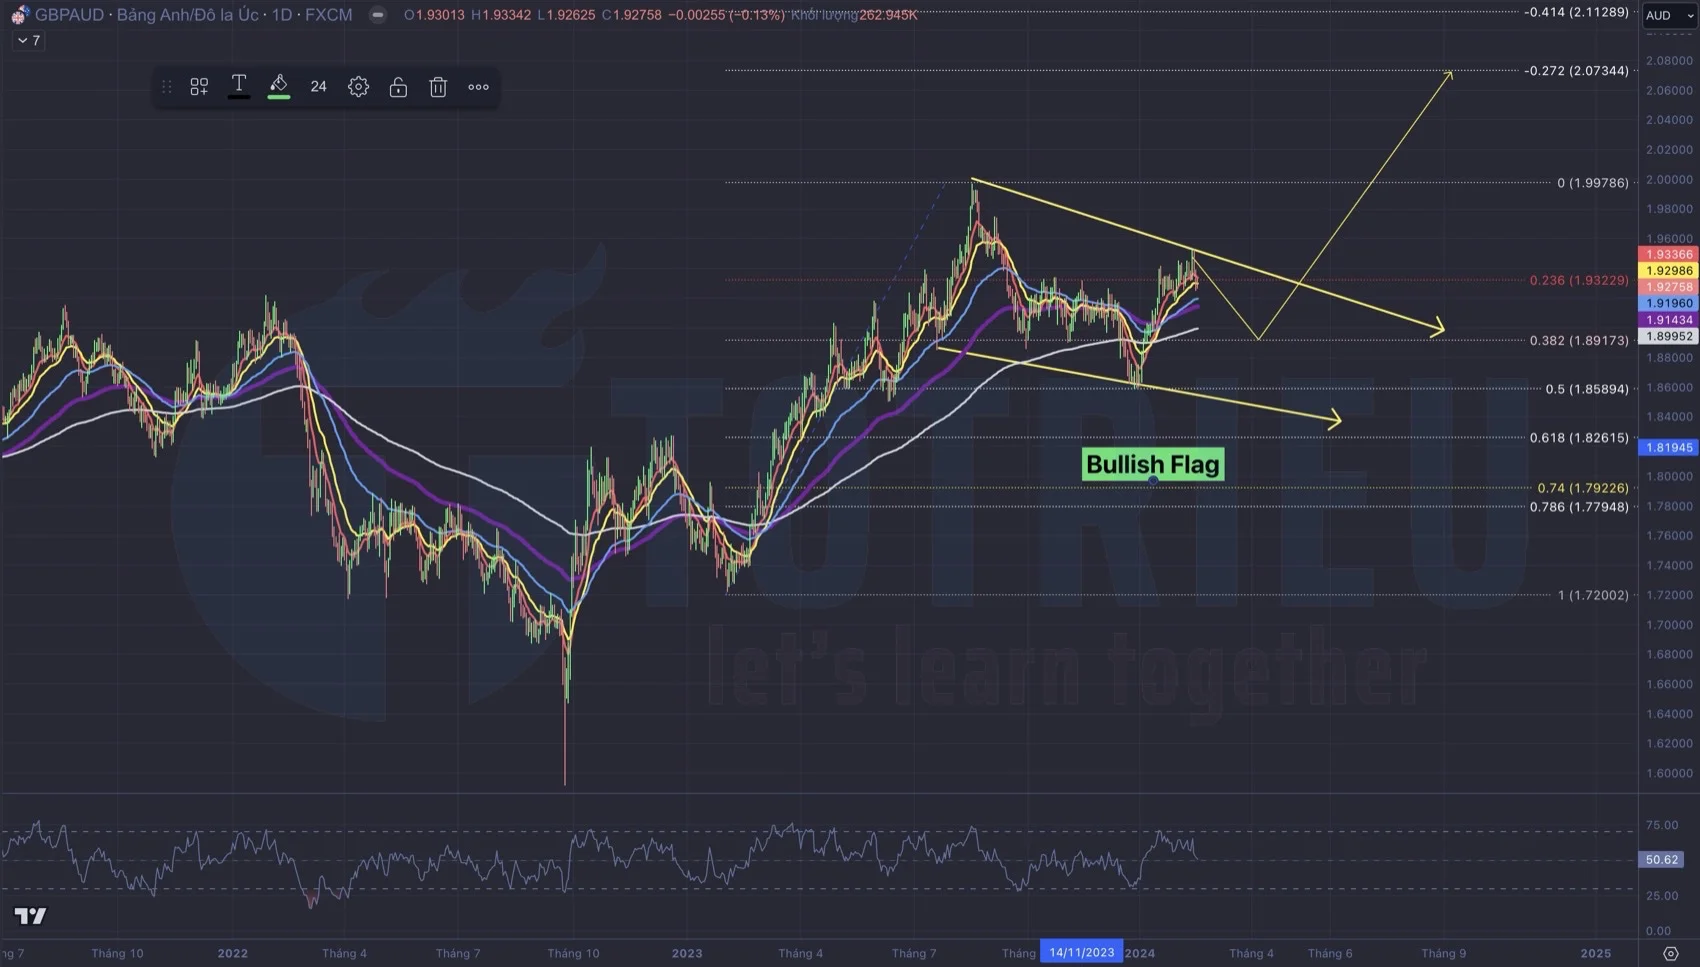Click the Khối lượng 262.945K volume text

click(x=854, y=15)
